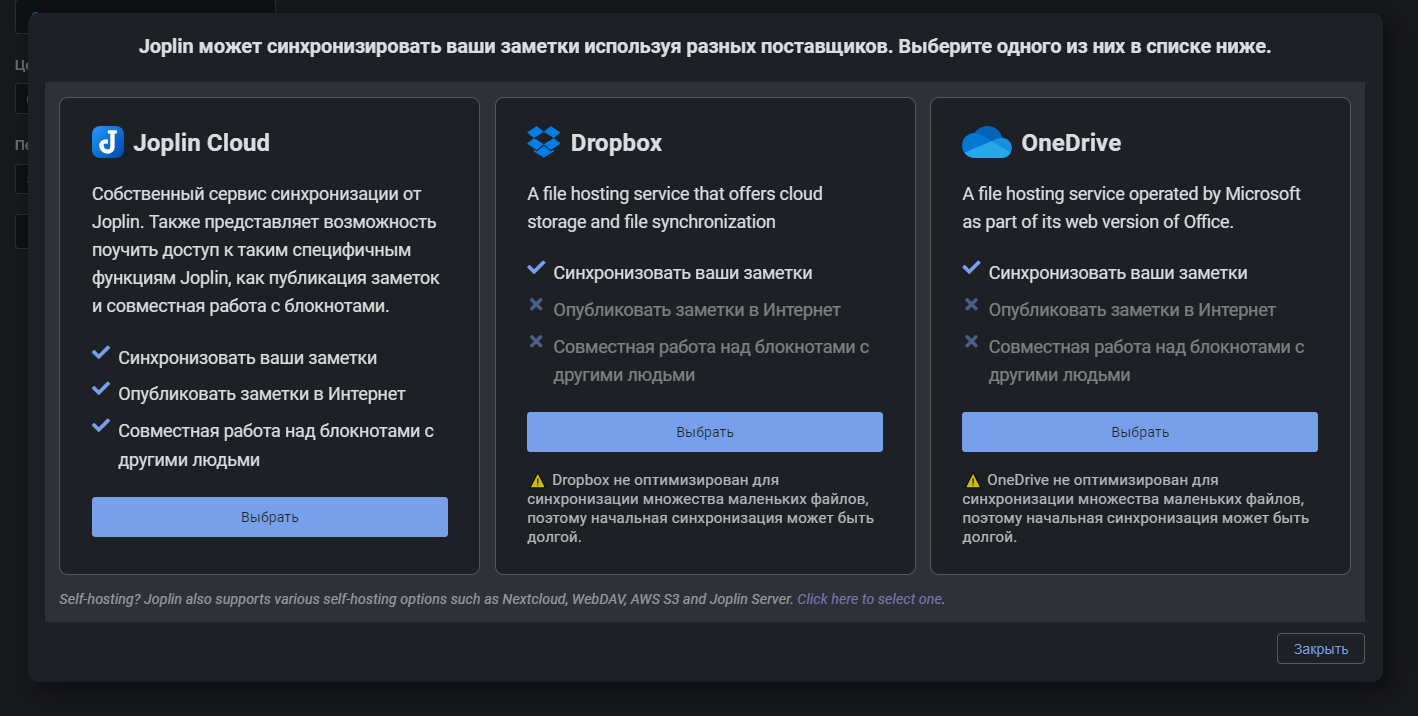Image resolution: width=1418 pixels, height=716 pixels.
Task: Click cross icon beside OneDrive publish notes feature
Action: (971, 305)
